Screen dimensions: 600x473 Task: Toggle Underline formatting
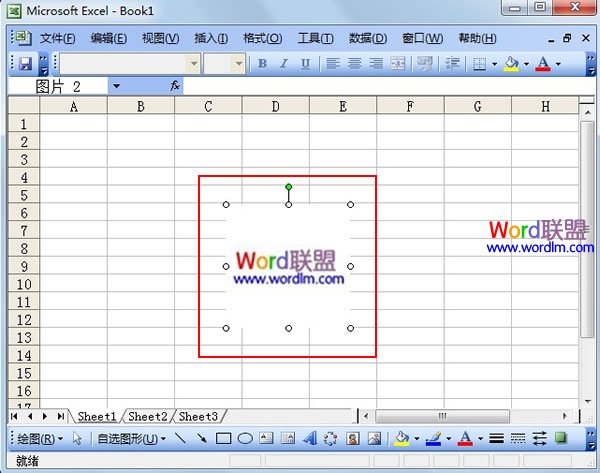(305, 64)
